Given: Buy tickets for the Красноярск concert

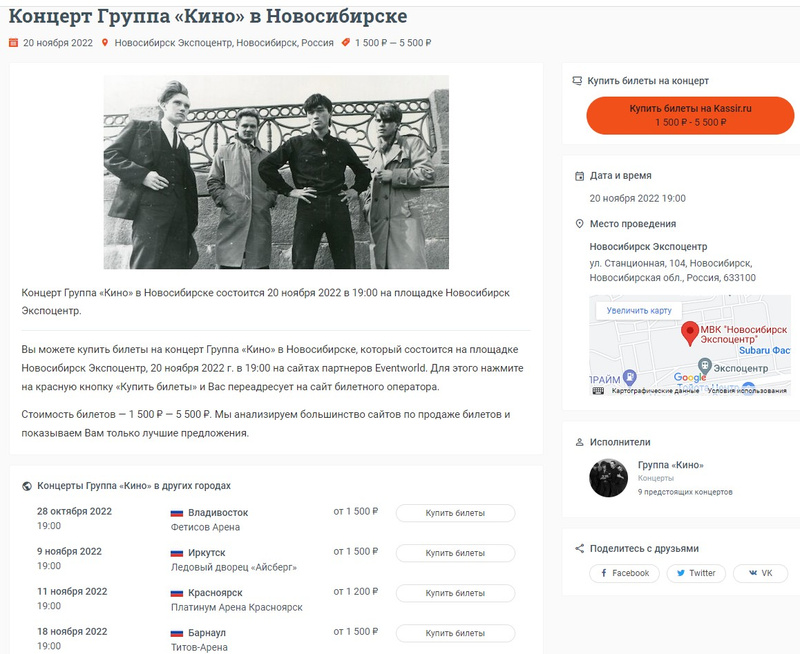Looking at the screenshot, I should click(455, 593).
